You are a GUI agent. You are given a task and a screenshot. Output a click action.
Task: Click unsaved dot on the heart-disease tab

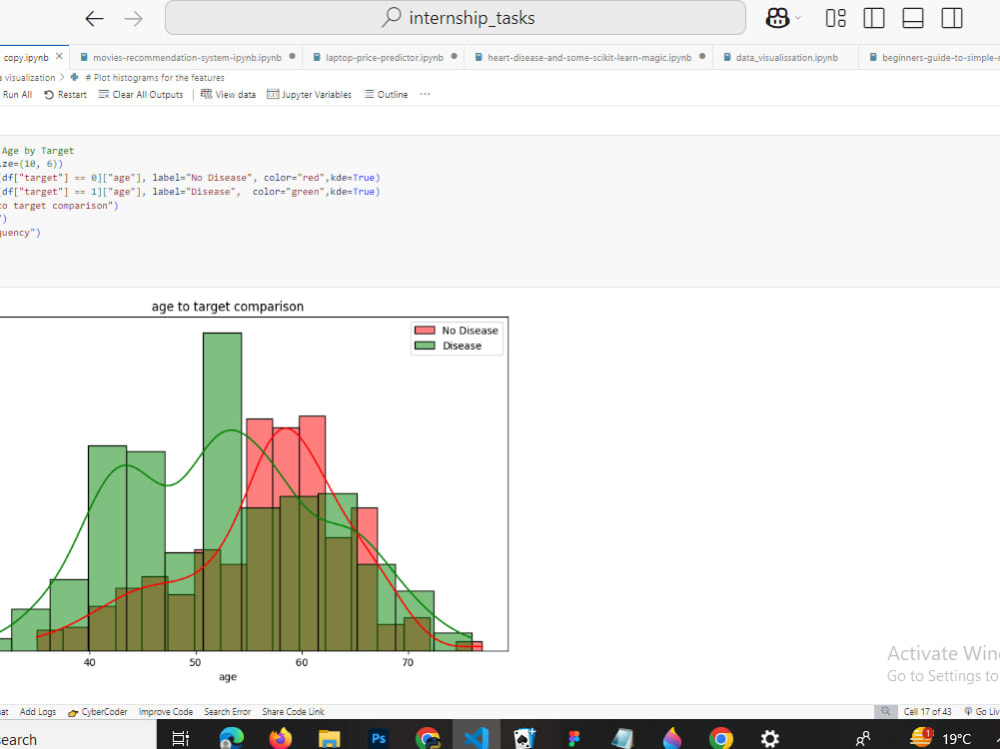702,56
